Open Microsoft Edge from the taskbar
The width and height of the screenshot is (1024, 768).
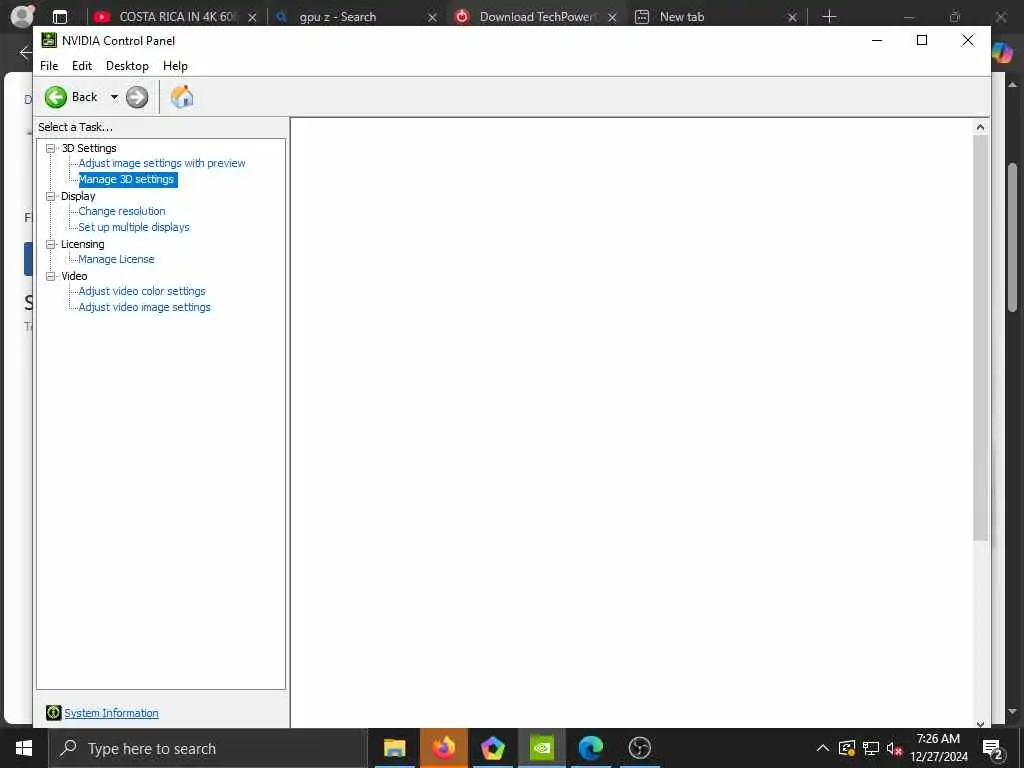point(591,748)
